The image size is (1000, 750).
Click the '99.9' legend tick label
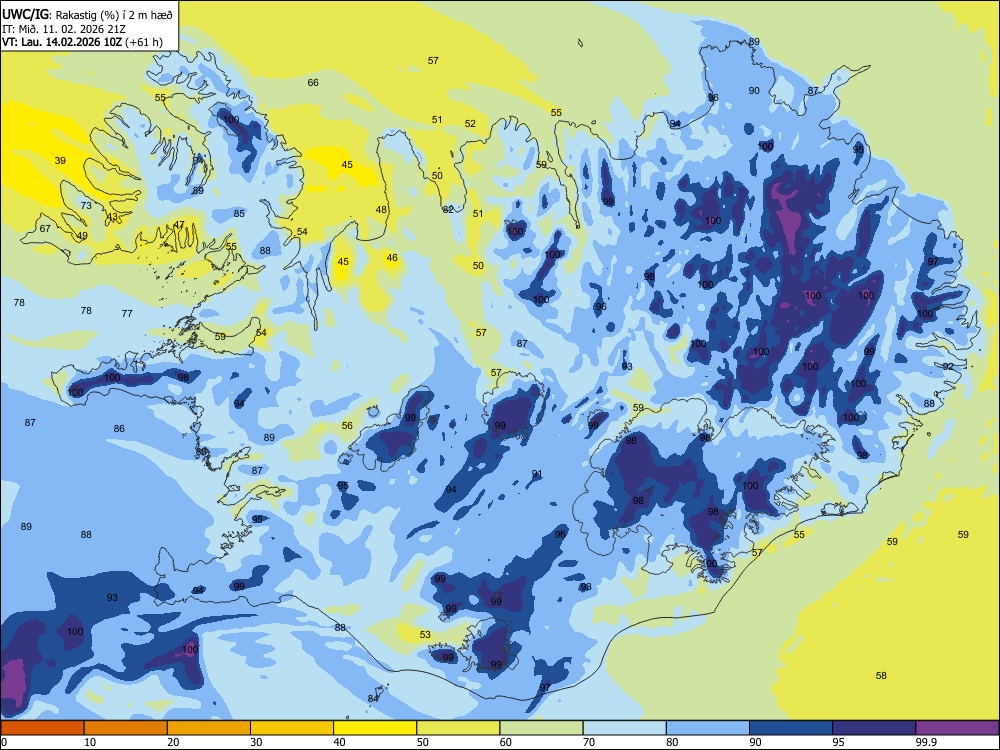coord(925,742)
